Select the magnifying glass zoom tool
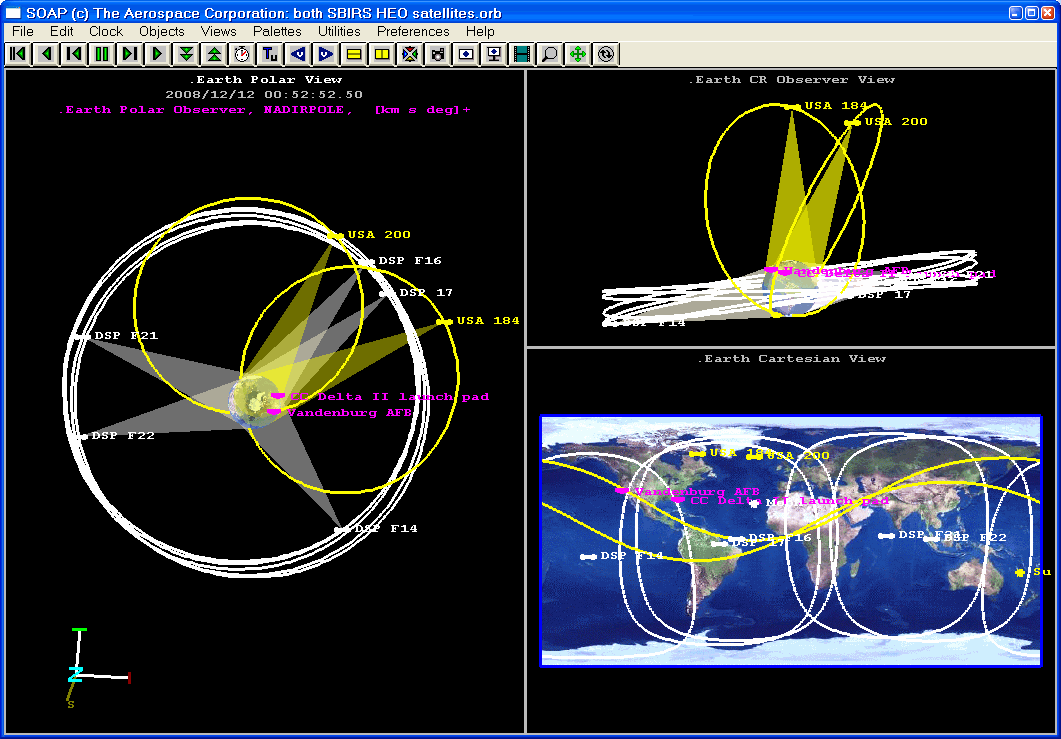 tap(550, 54)
